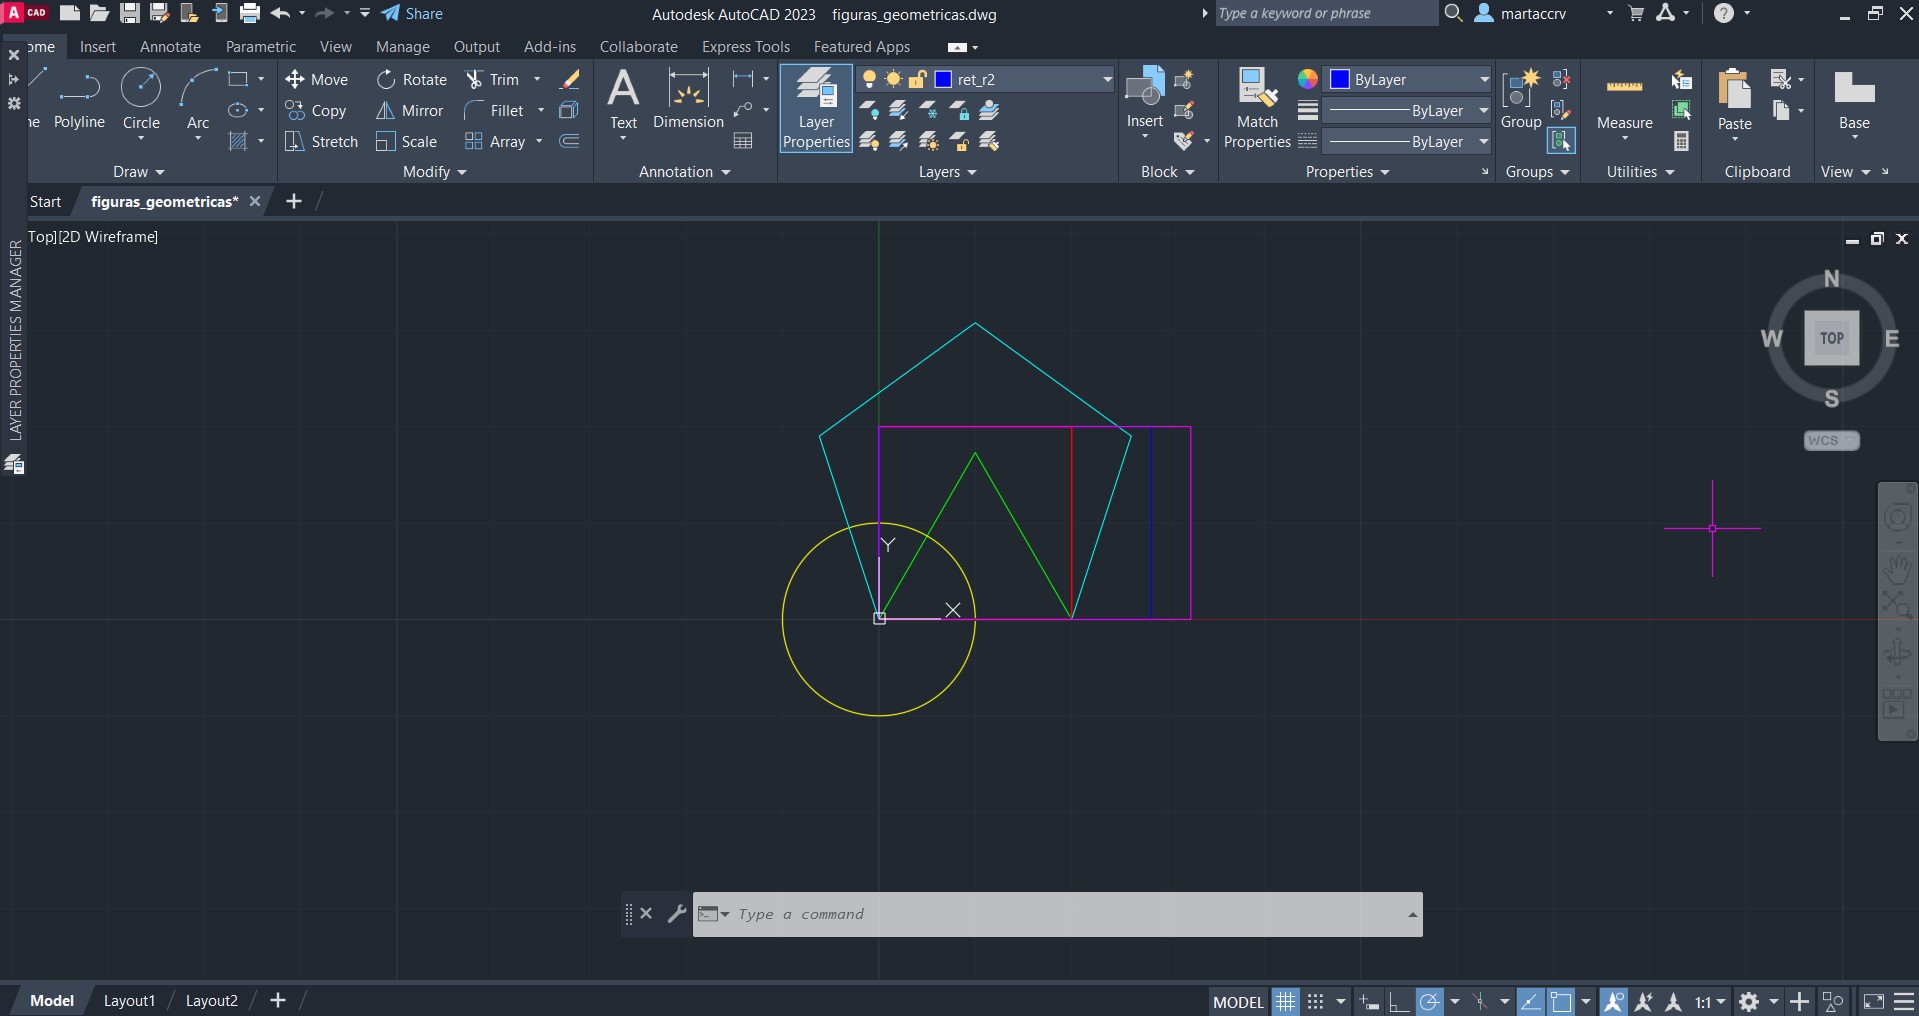Open the ret_r2 layer dropdown
This screenshot has height=1016, width=1919.
1107,79
